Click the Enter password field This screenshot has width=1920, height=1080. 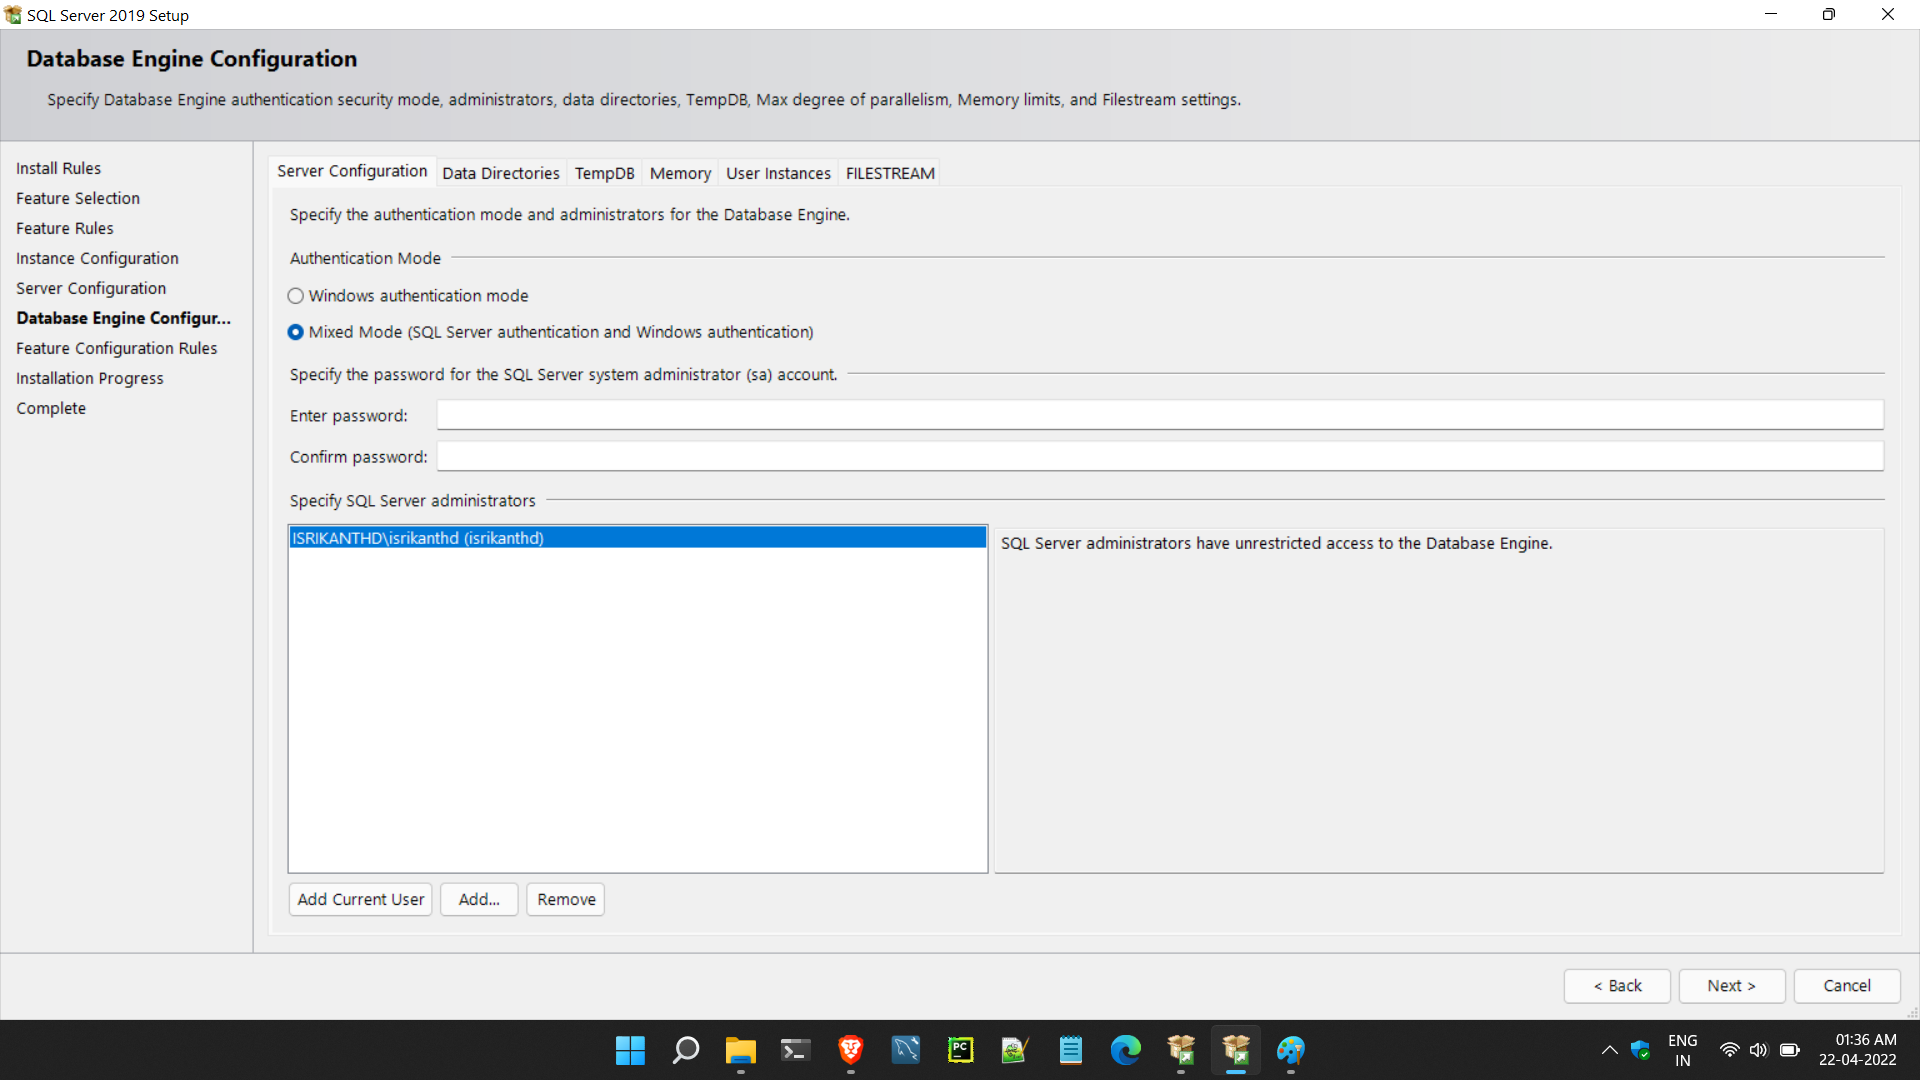(1160, 415)
